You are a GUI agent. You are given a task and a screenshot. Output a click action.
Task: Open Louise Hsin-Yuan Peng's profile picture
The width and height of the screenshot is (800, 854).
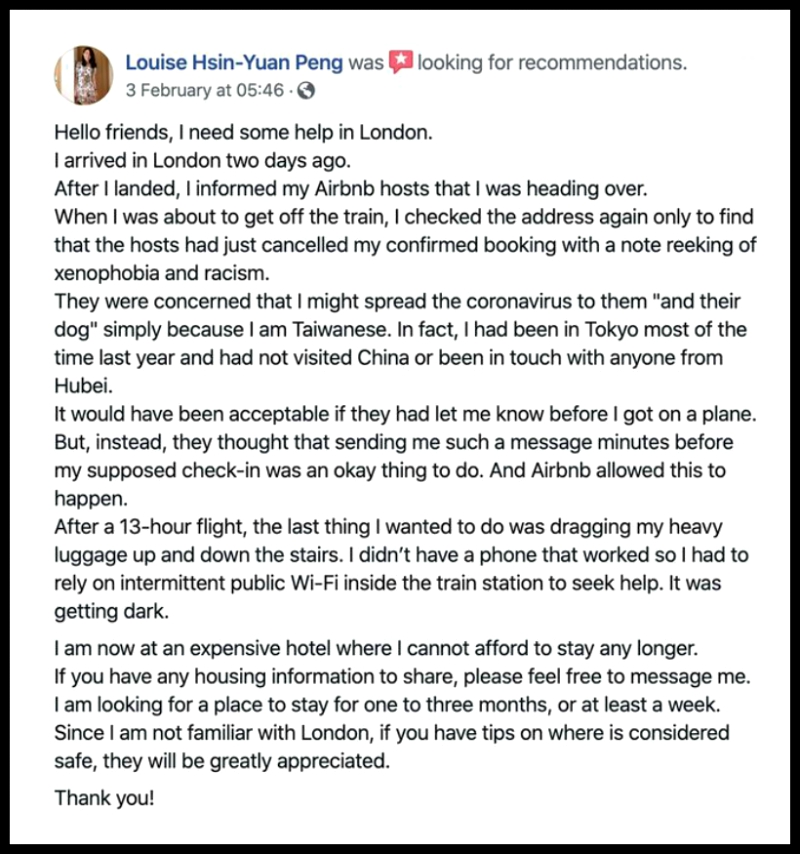click(83, 75)
